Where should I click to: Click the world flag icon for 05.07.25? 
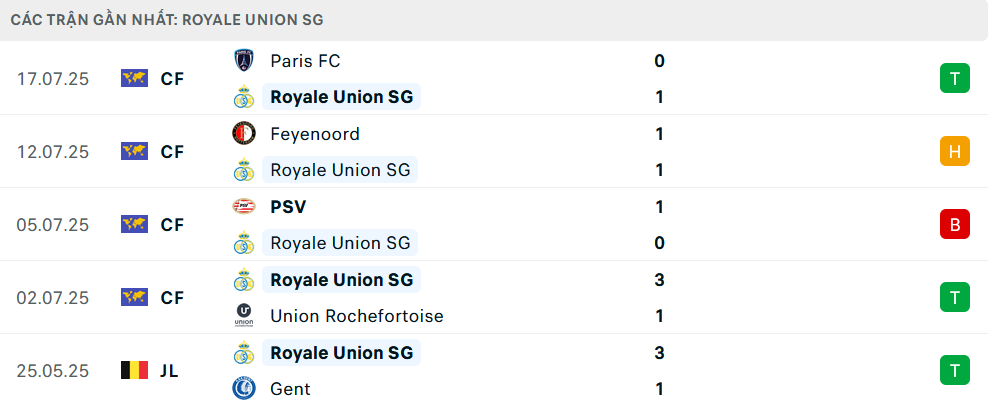click(134, 225)
